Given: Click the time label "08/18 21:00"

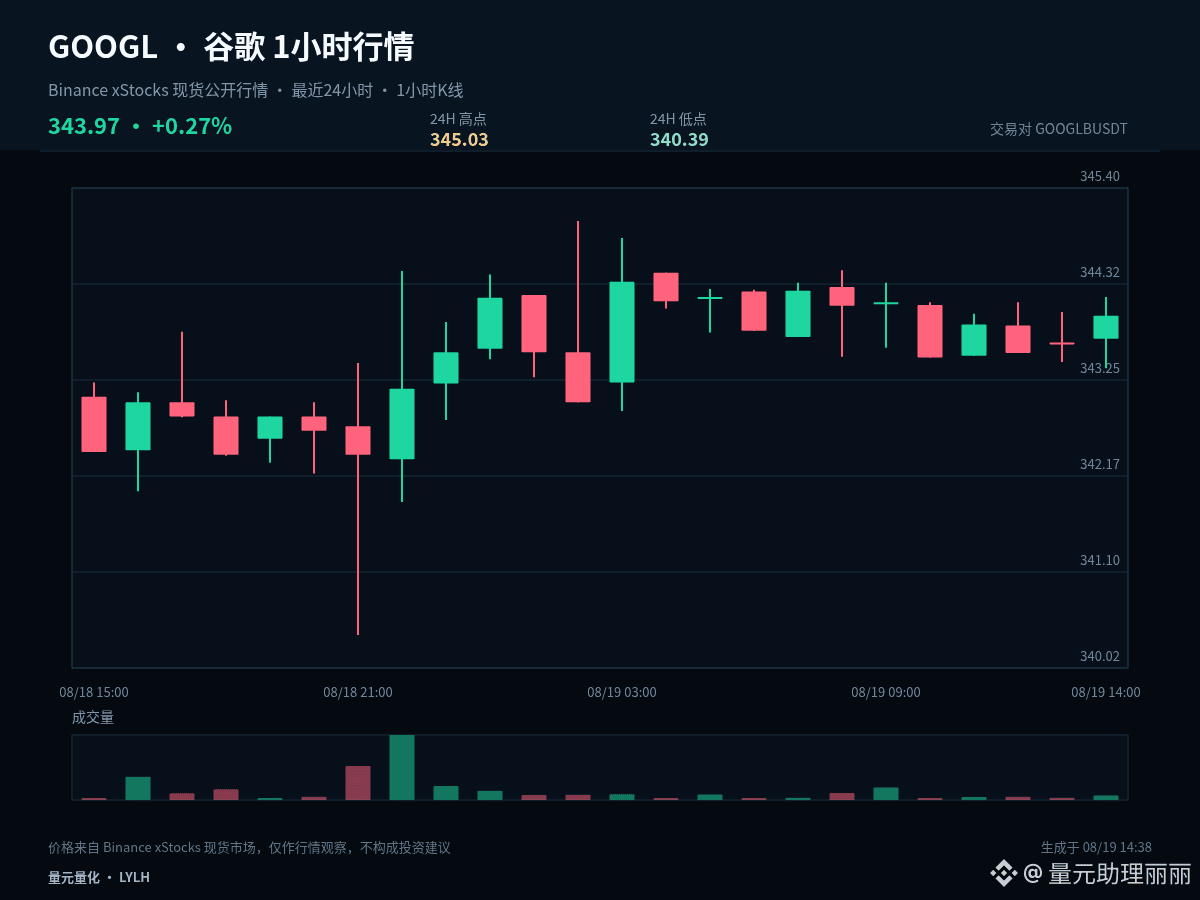Looking at the screenshot, I should pos(358,692).
